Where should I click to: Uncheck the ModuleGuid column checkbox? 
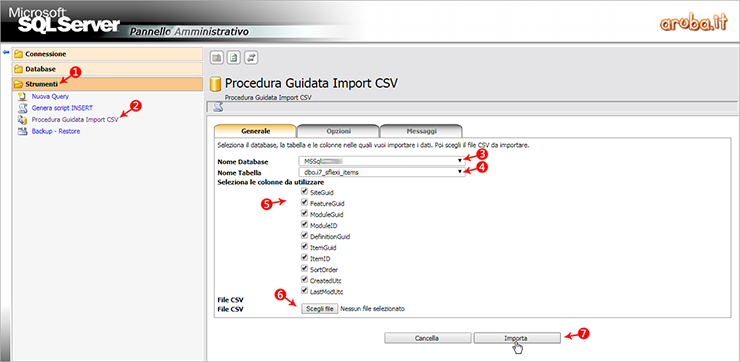(x=304, y=214)
